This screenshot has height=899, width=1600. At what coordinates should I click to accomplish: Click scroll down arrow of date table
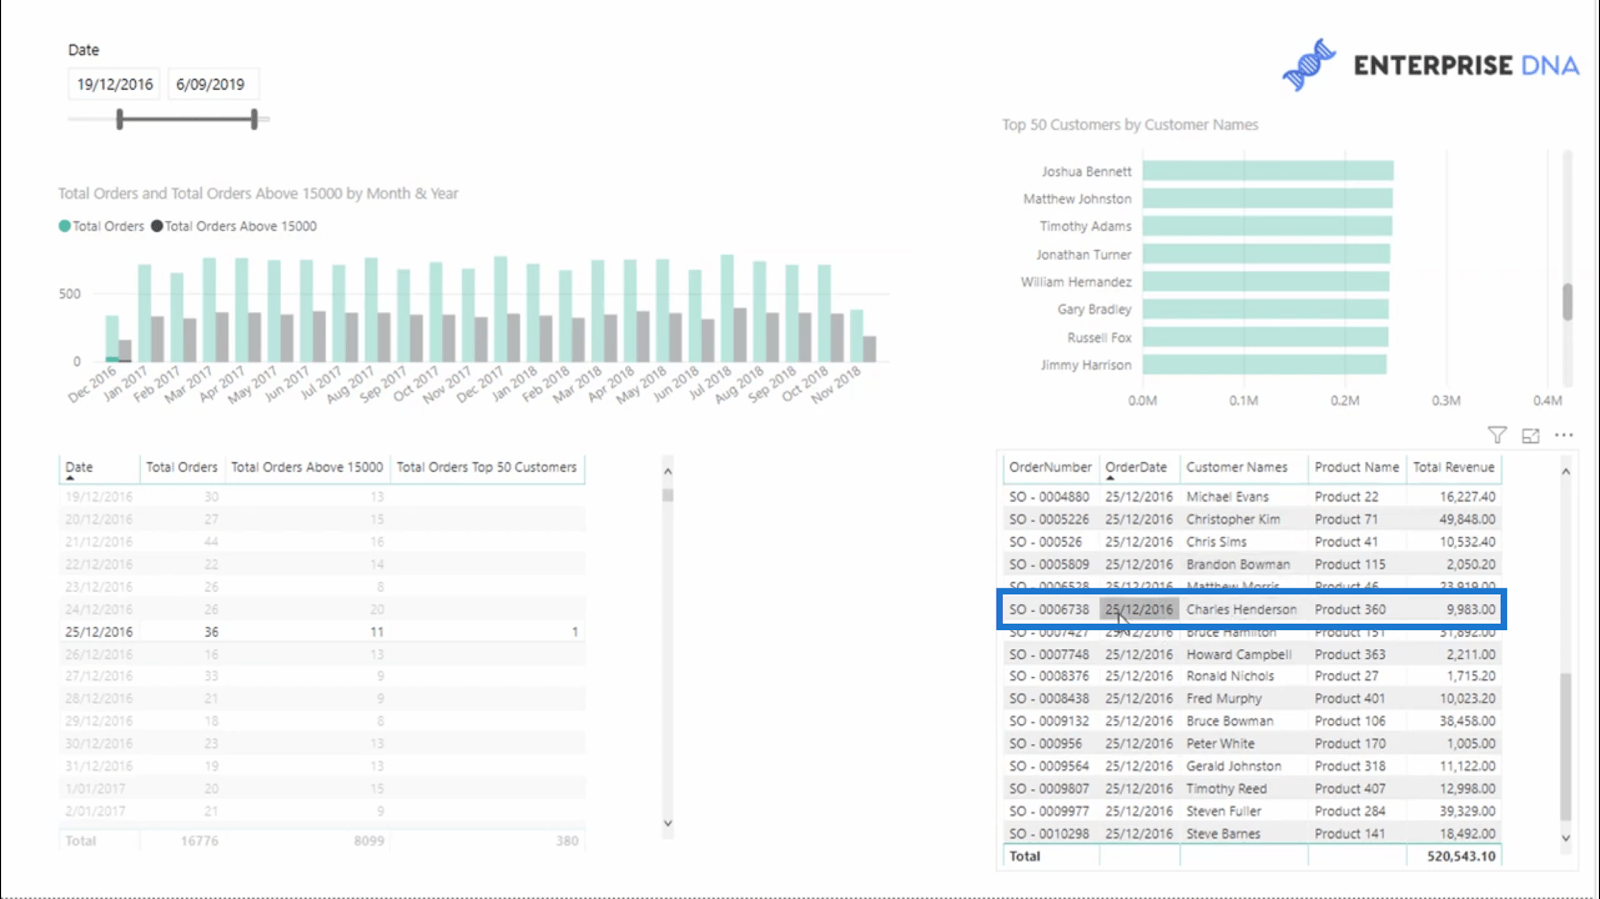click(668, 824)
